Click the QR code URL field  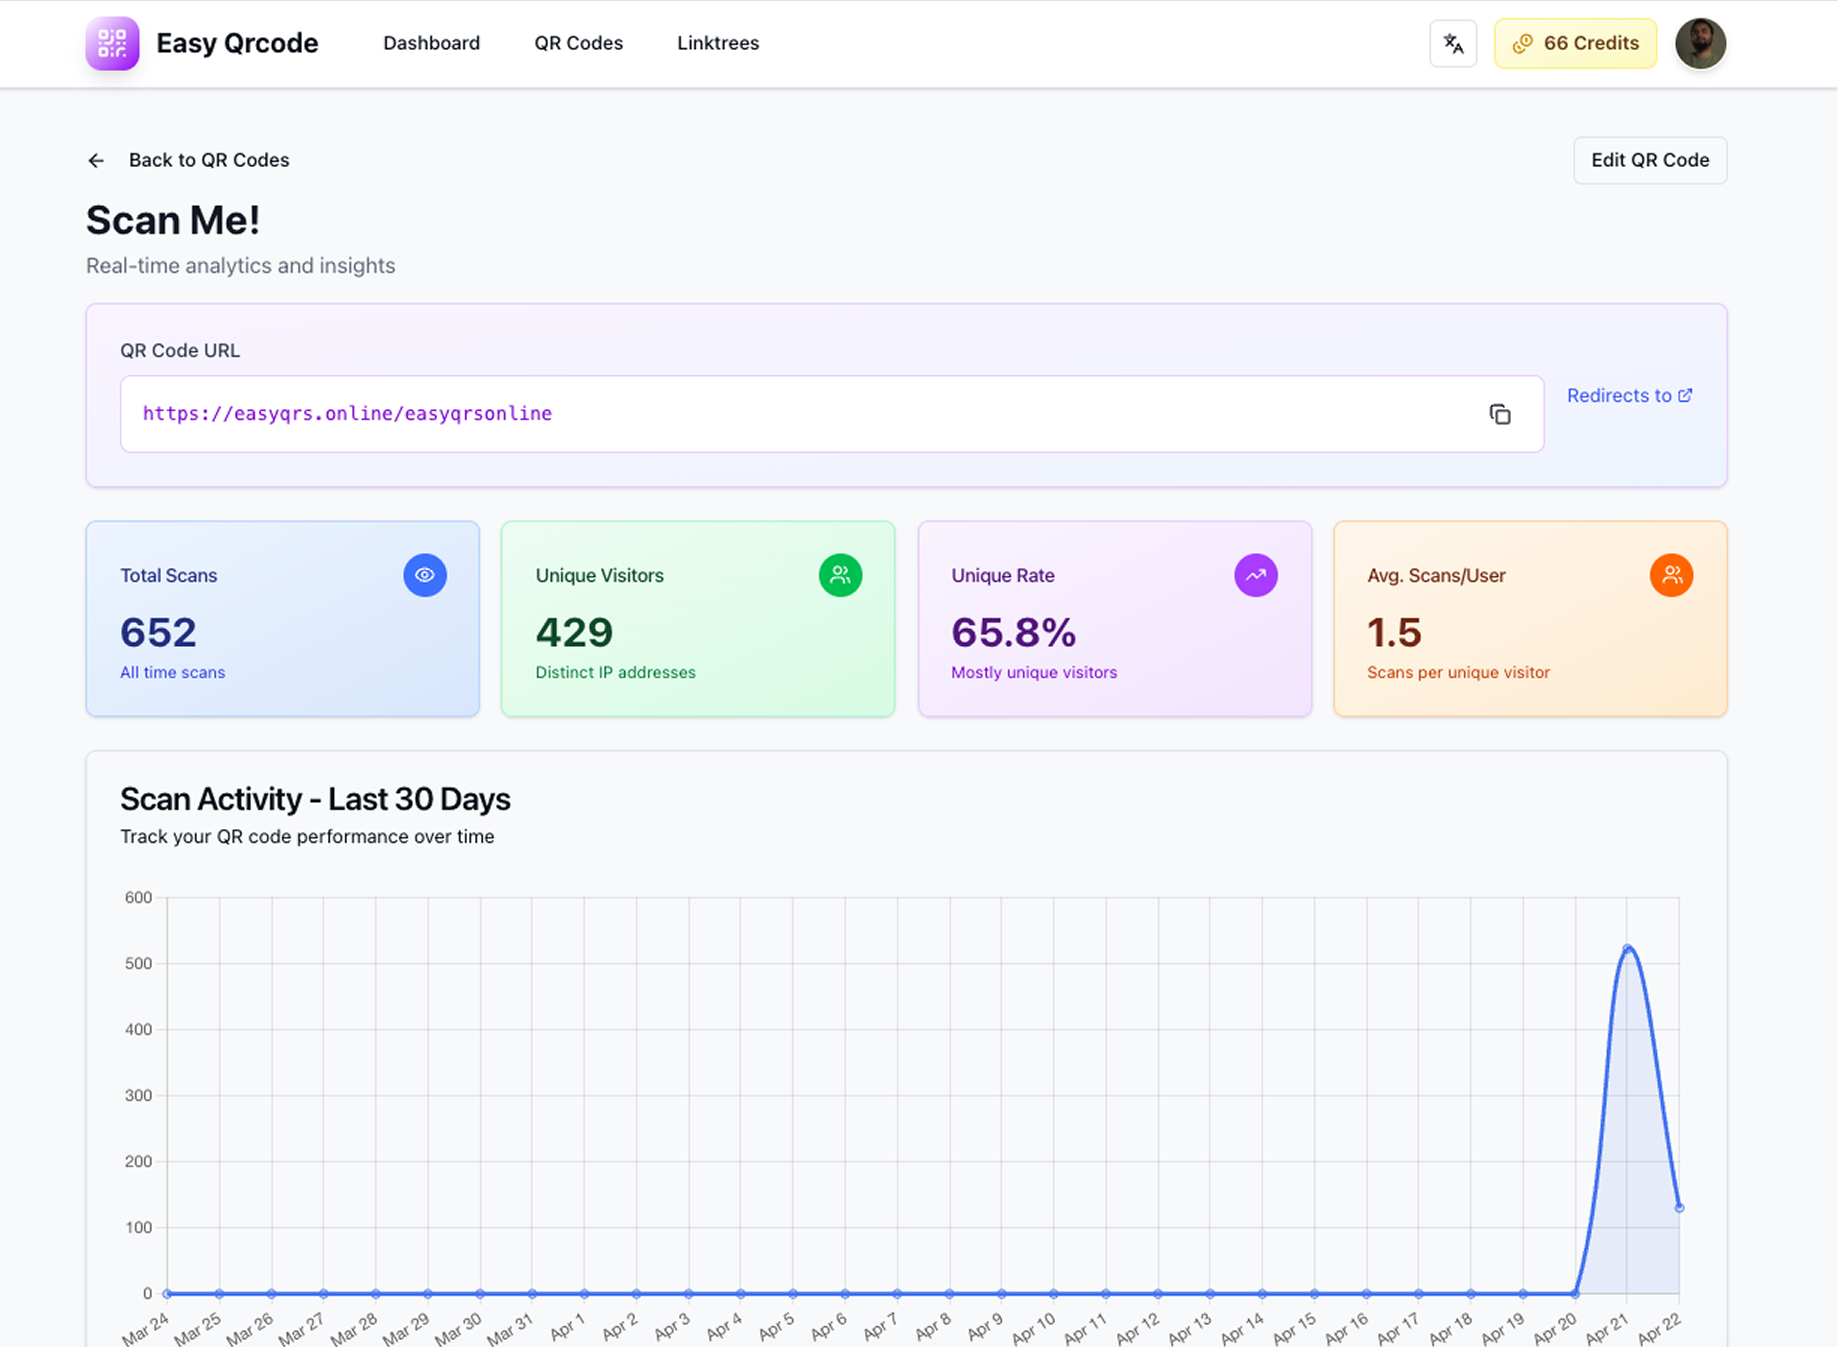[832, 414]
